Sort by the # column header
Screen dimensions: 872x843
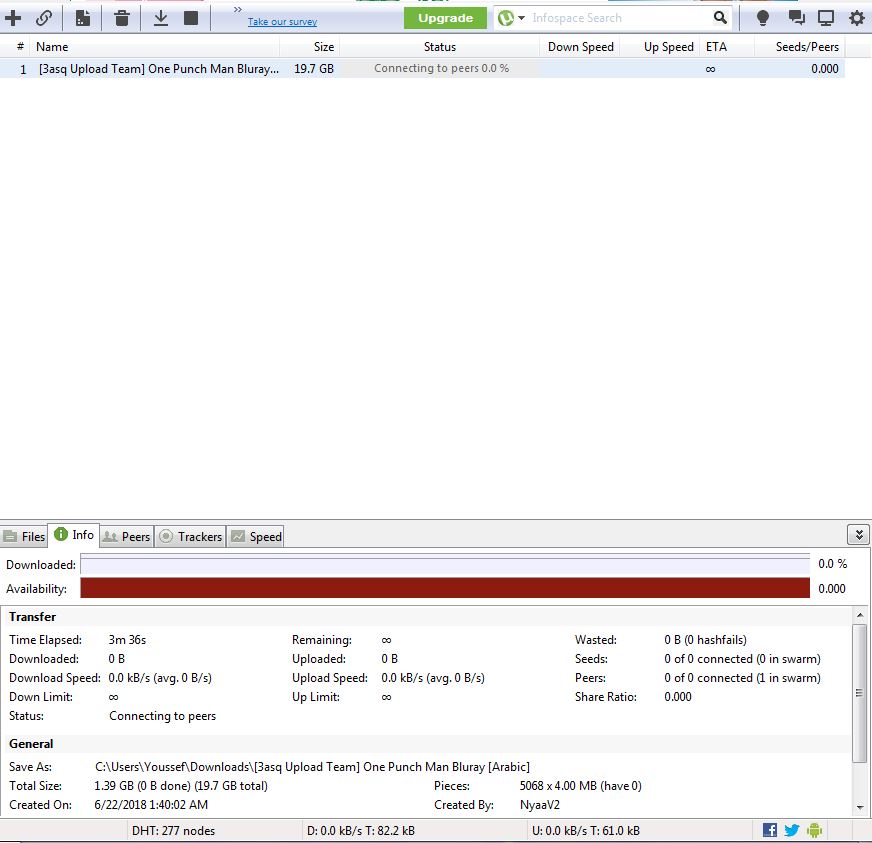click(x=20, y=47)
